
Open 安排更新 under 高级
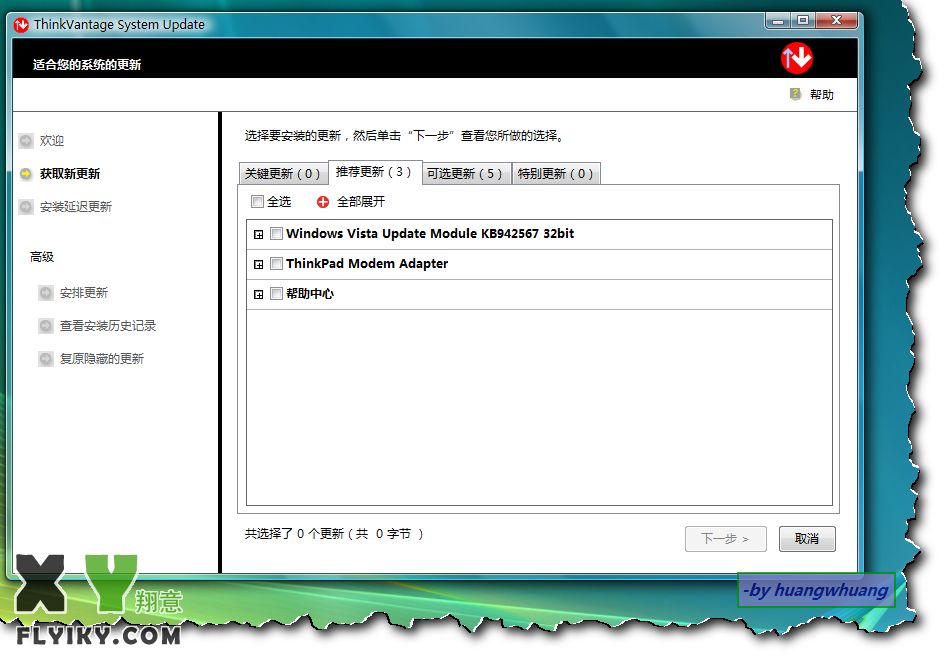[x=84, y=293]
